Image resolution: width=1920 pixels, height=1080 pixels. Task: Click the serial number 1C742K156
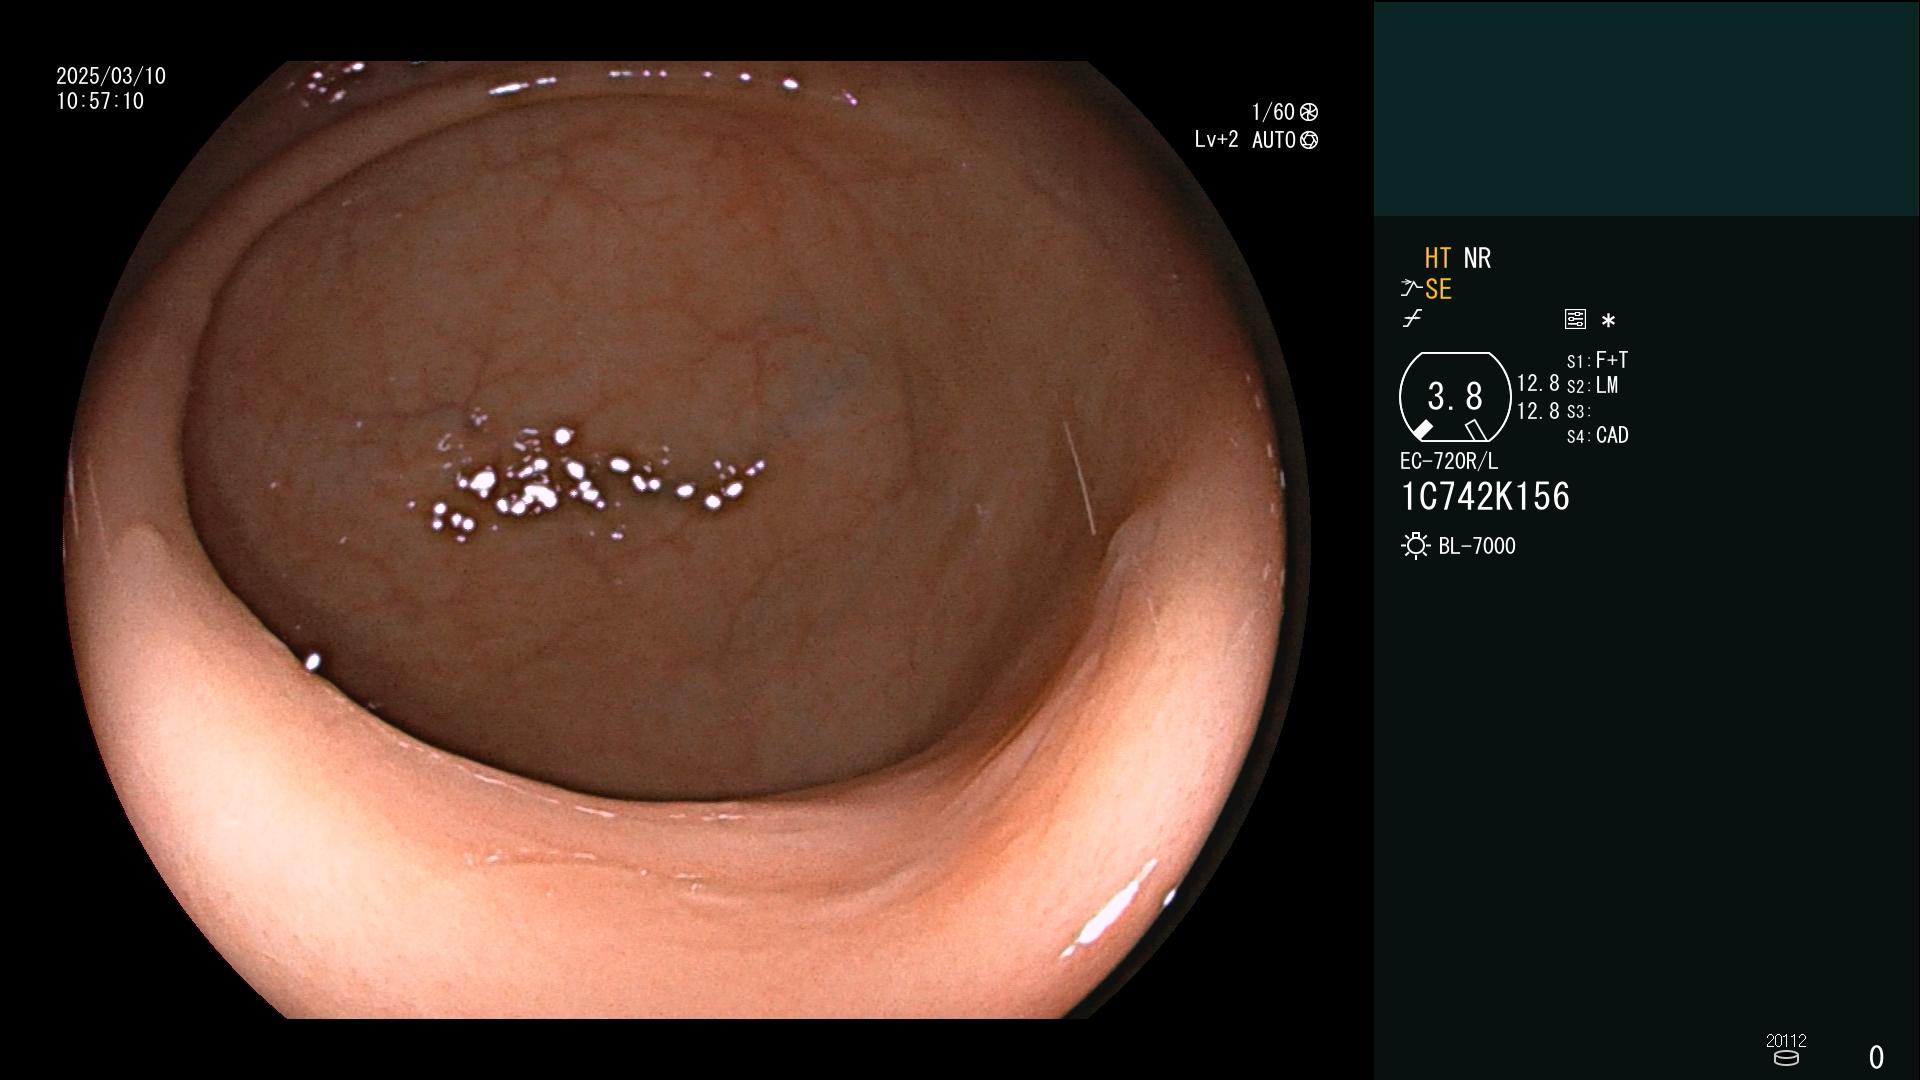(1485, 497)
